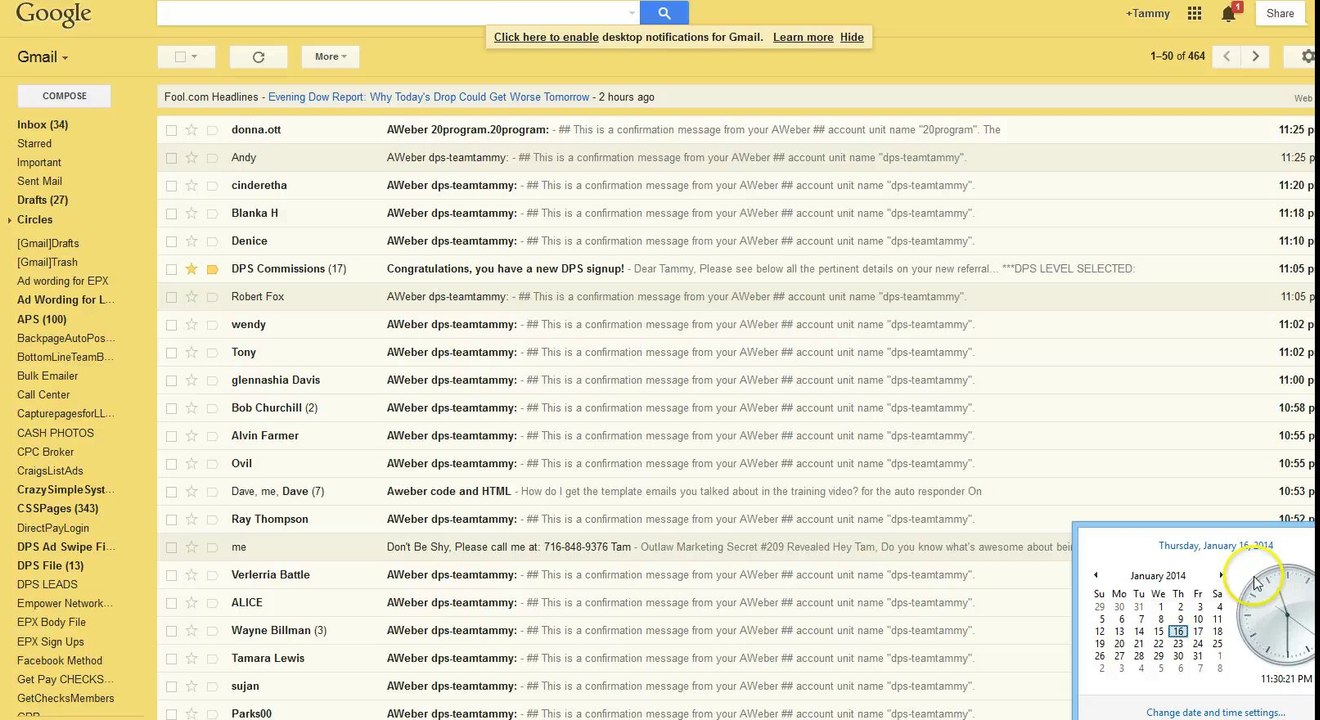Go to previous month in calendar
Screen dimensions: 1320x720
point(1096,575)
